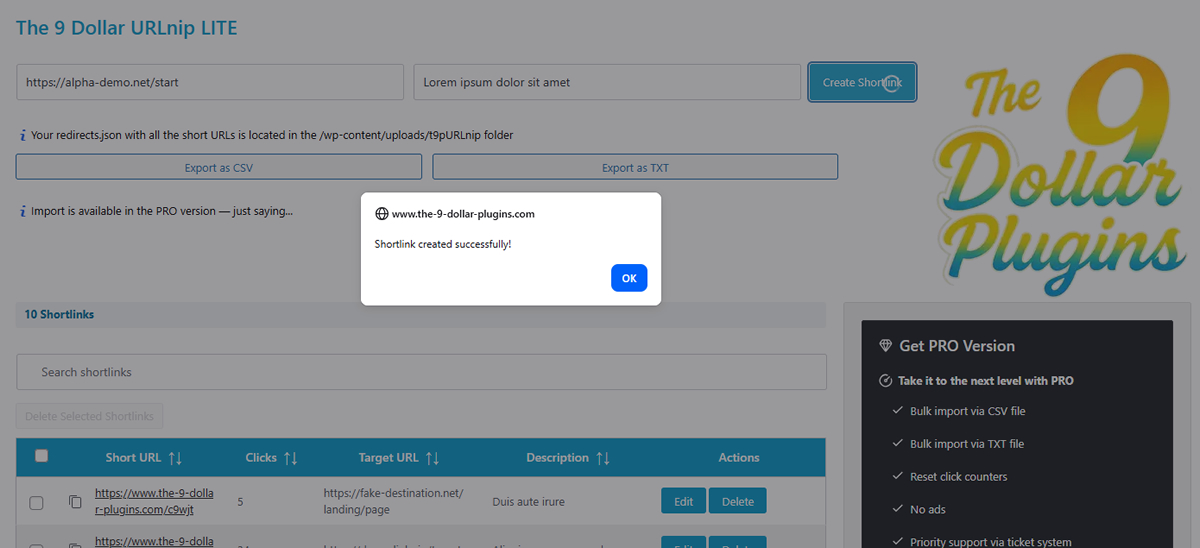The height and width of the screenshot is (548, 1200).
Task: Click the info icon beside Import note
Action: click(22, 211)
